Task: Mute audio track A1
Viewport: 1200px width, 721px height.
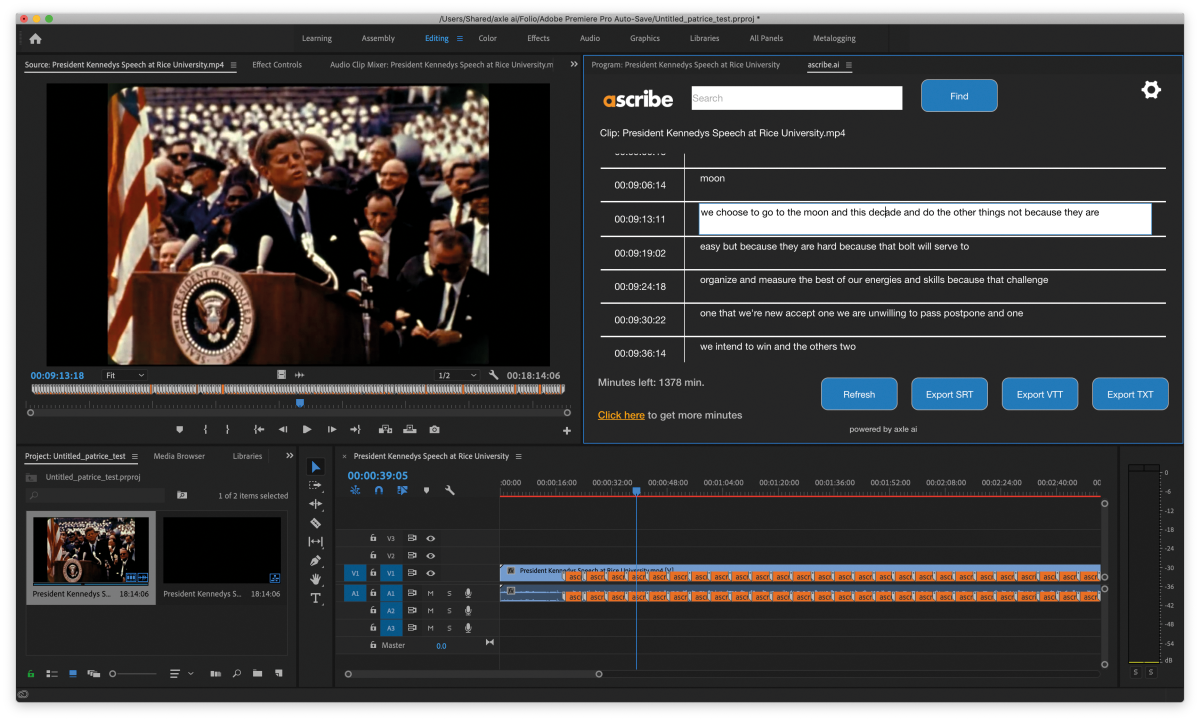Action: [x=431, y=594]
